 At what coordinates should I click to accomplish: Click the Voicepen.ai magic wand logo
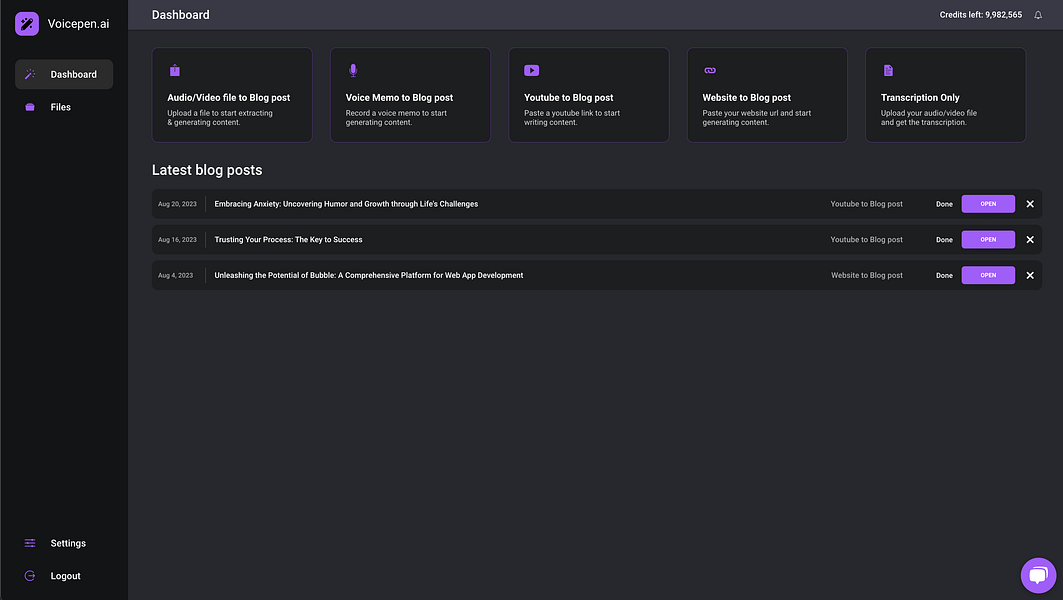click(x=27, y=23)
